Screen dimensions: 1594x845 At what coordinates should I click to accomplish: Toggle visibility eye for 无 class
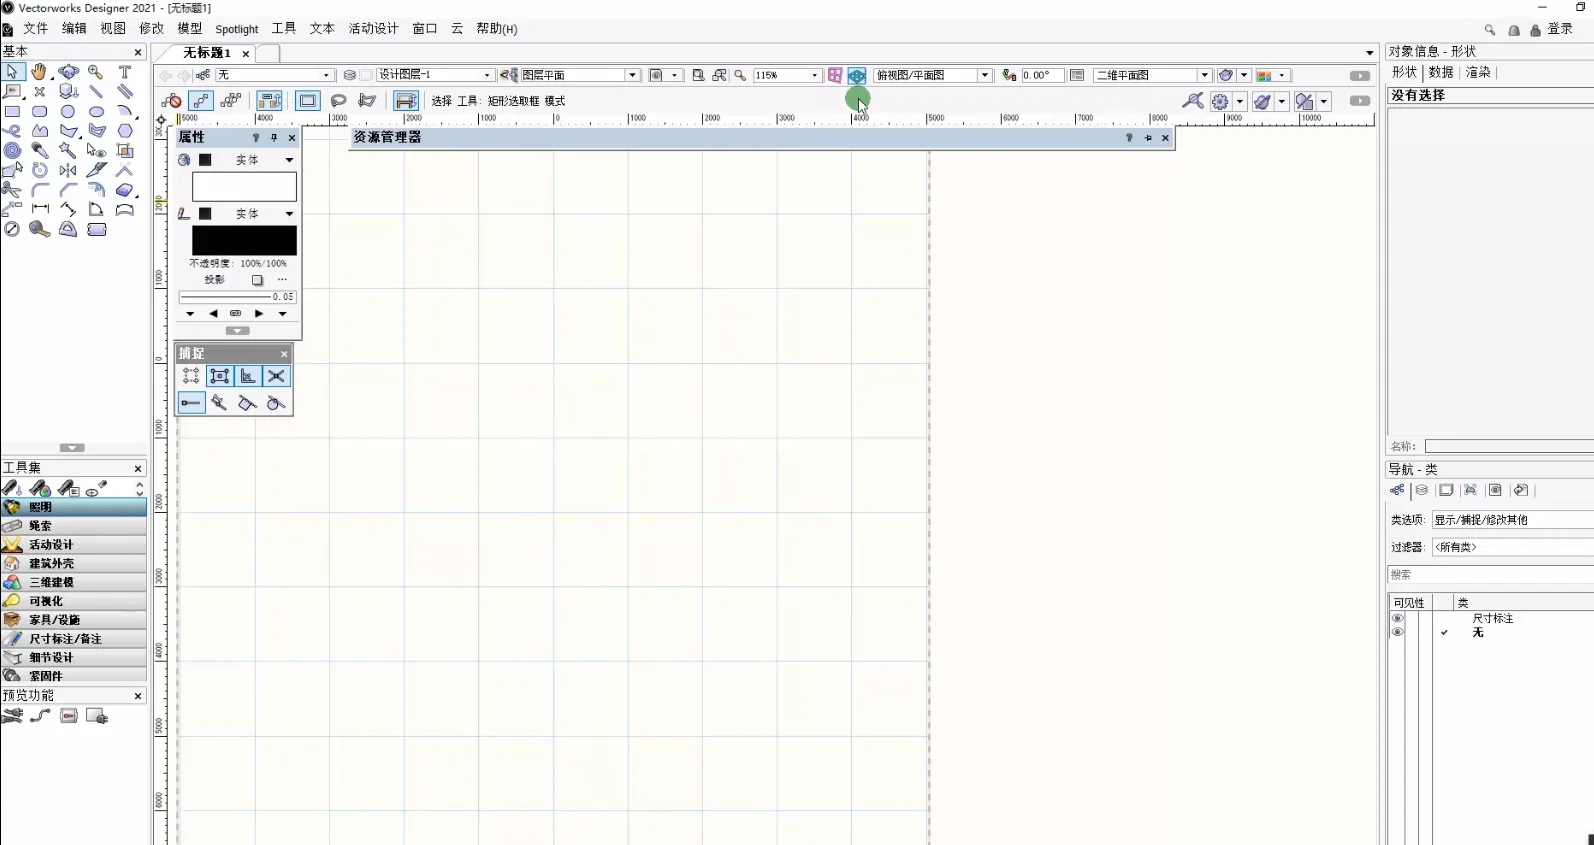[1398, 632]
